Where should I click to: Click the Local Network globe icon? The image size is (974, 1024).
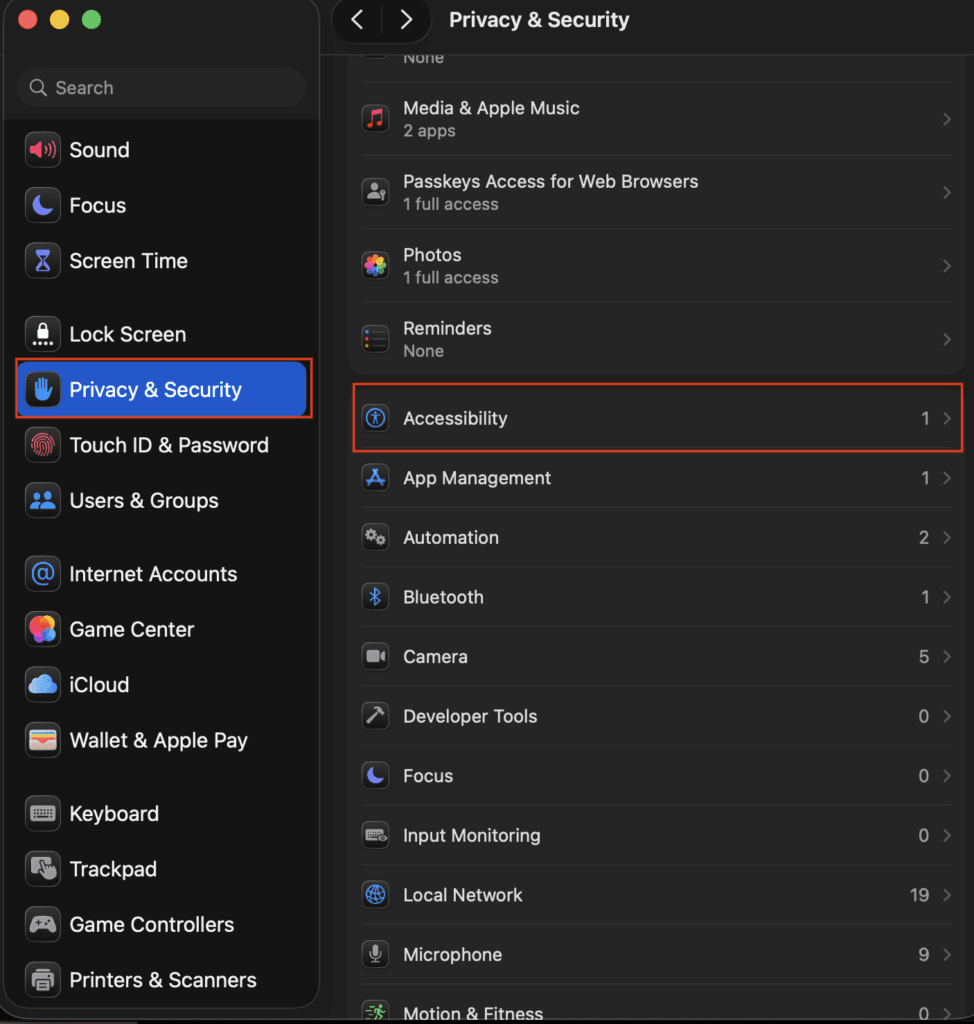(x=376, y=895)
